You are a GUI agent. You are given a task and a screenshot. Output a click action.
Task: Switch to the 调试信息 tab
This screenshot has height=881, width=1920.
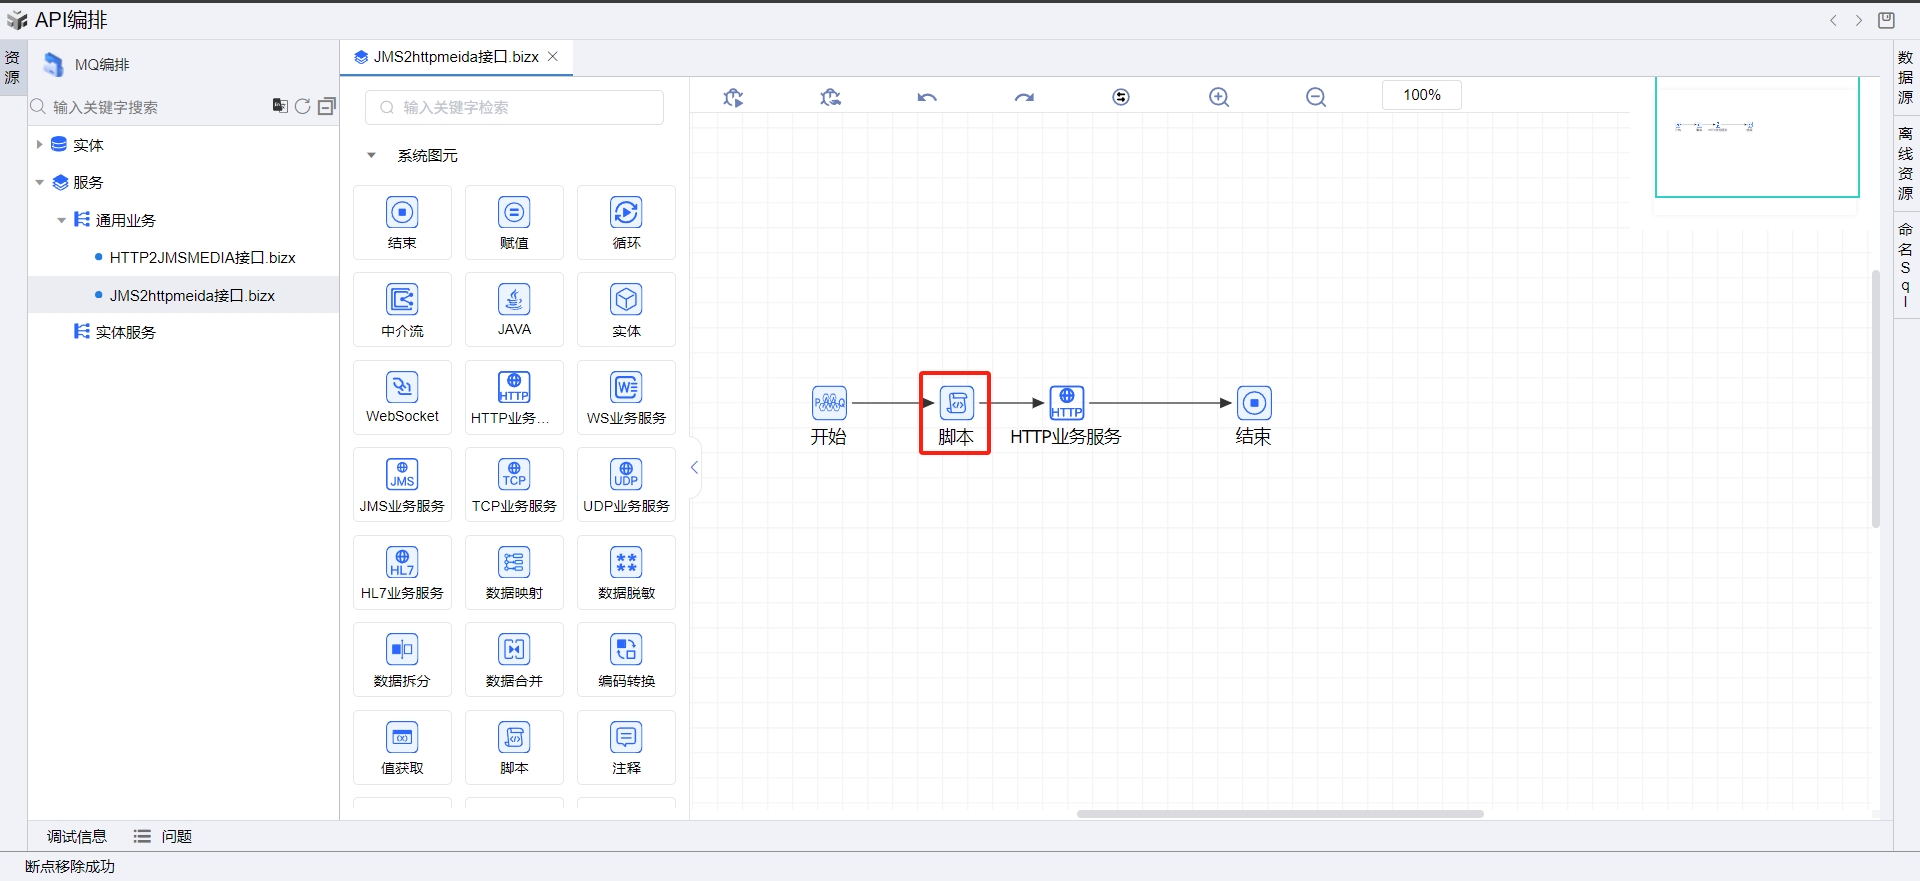click(76, 837)
